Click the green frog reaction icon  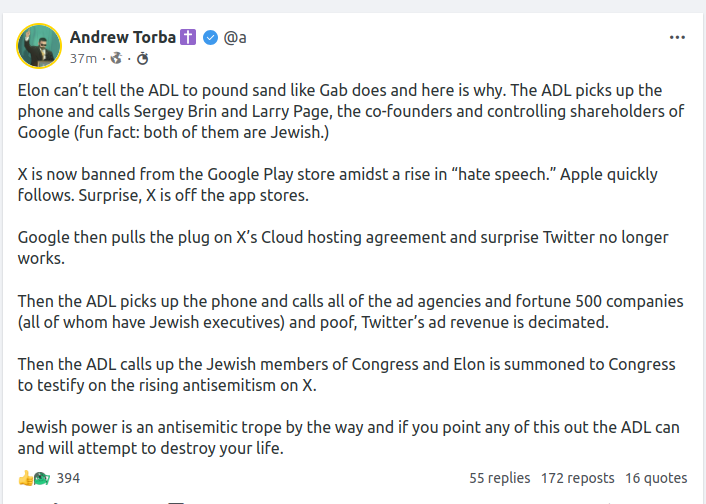click(x=41, y=478)
